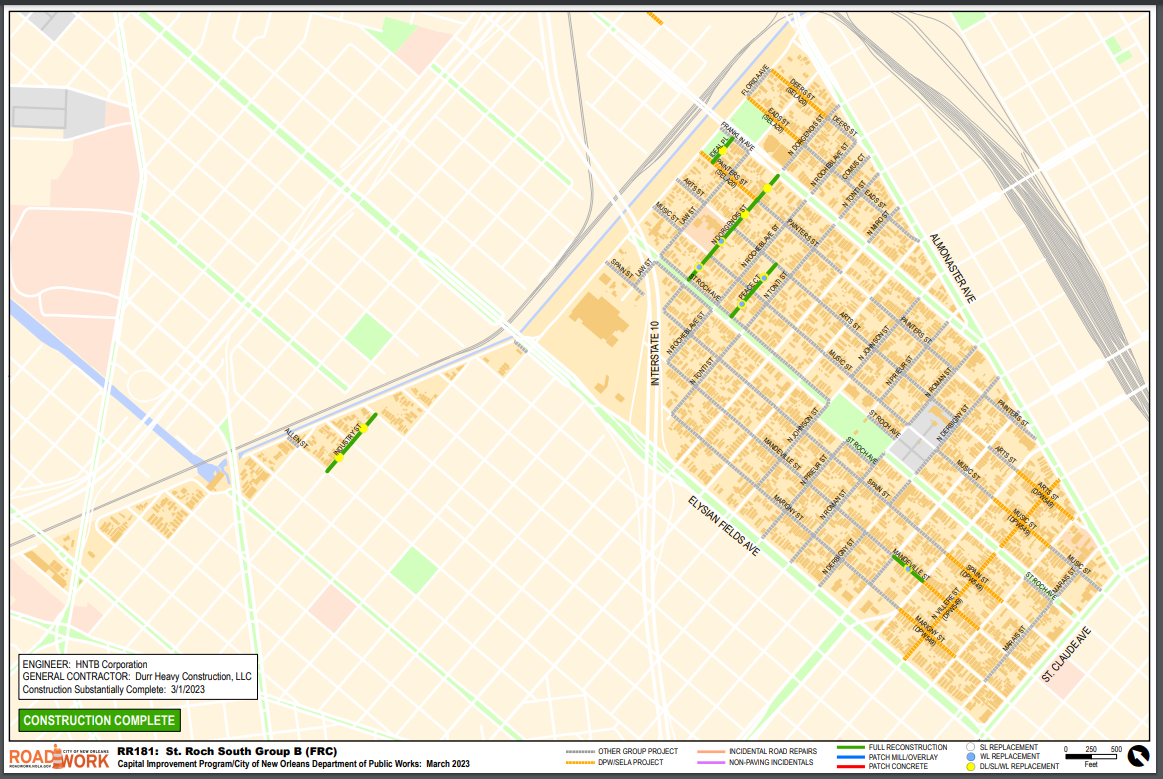Click the 'PEACE CT' street label

click(750, 287)
